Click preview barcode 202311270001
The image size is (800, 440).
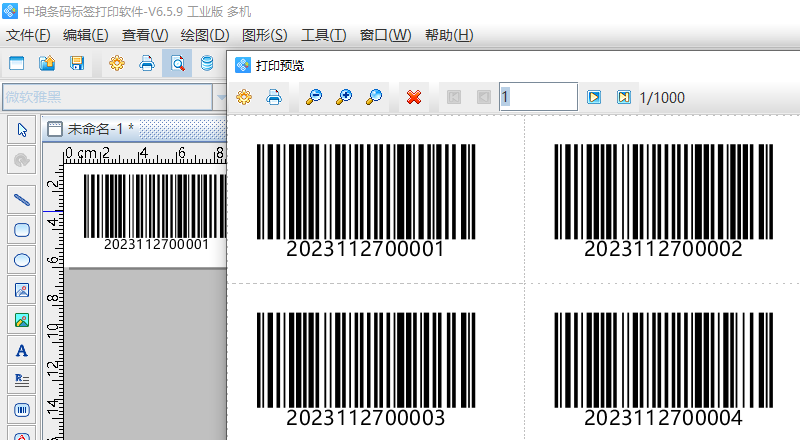[366, 201]
